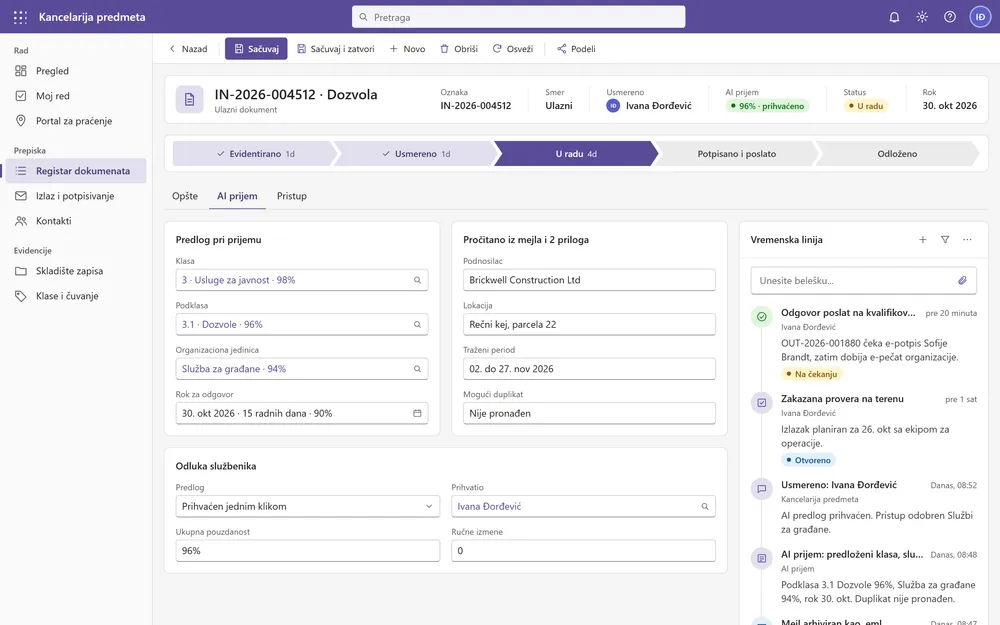Attach a file to the note

tap(962, 281)
